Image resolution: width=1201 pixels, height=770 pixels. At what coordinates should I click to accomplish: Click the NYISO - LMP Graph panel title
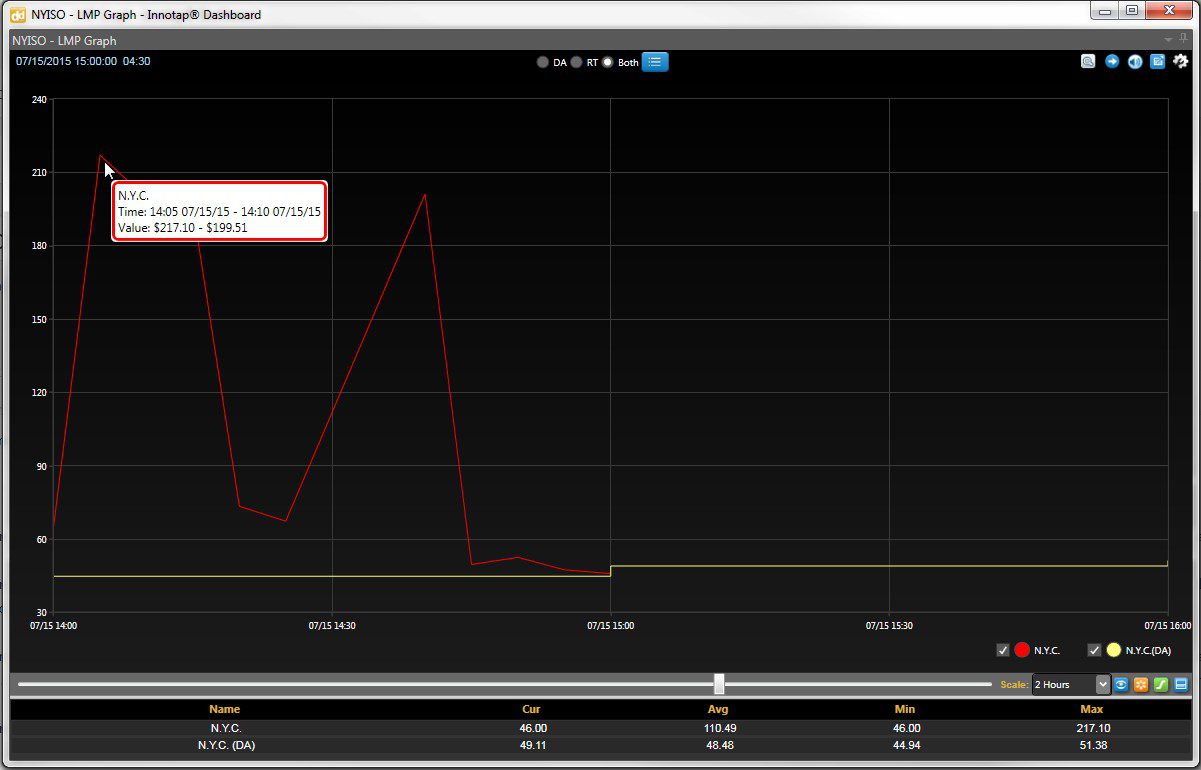[64, 41]
